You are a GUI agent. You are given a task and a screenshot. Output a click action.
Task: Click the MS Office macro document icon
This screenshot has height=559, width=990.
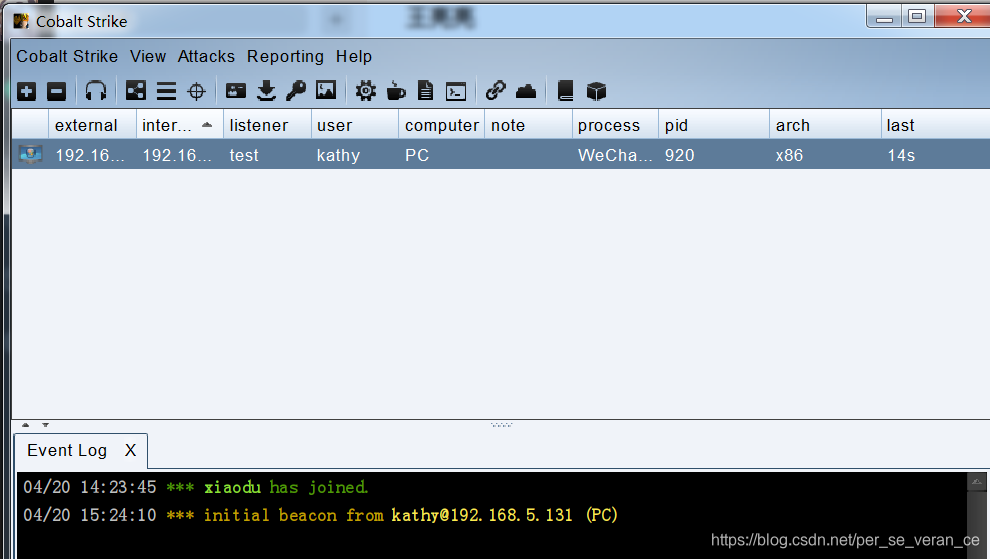coord(426,91)
